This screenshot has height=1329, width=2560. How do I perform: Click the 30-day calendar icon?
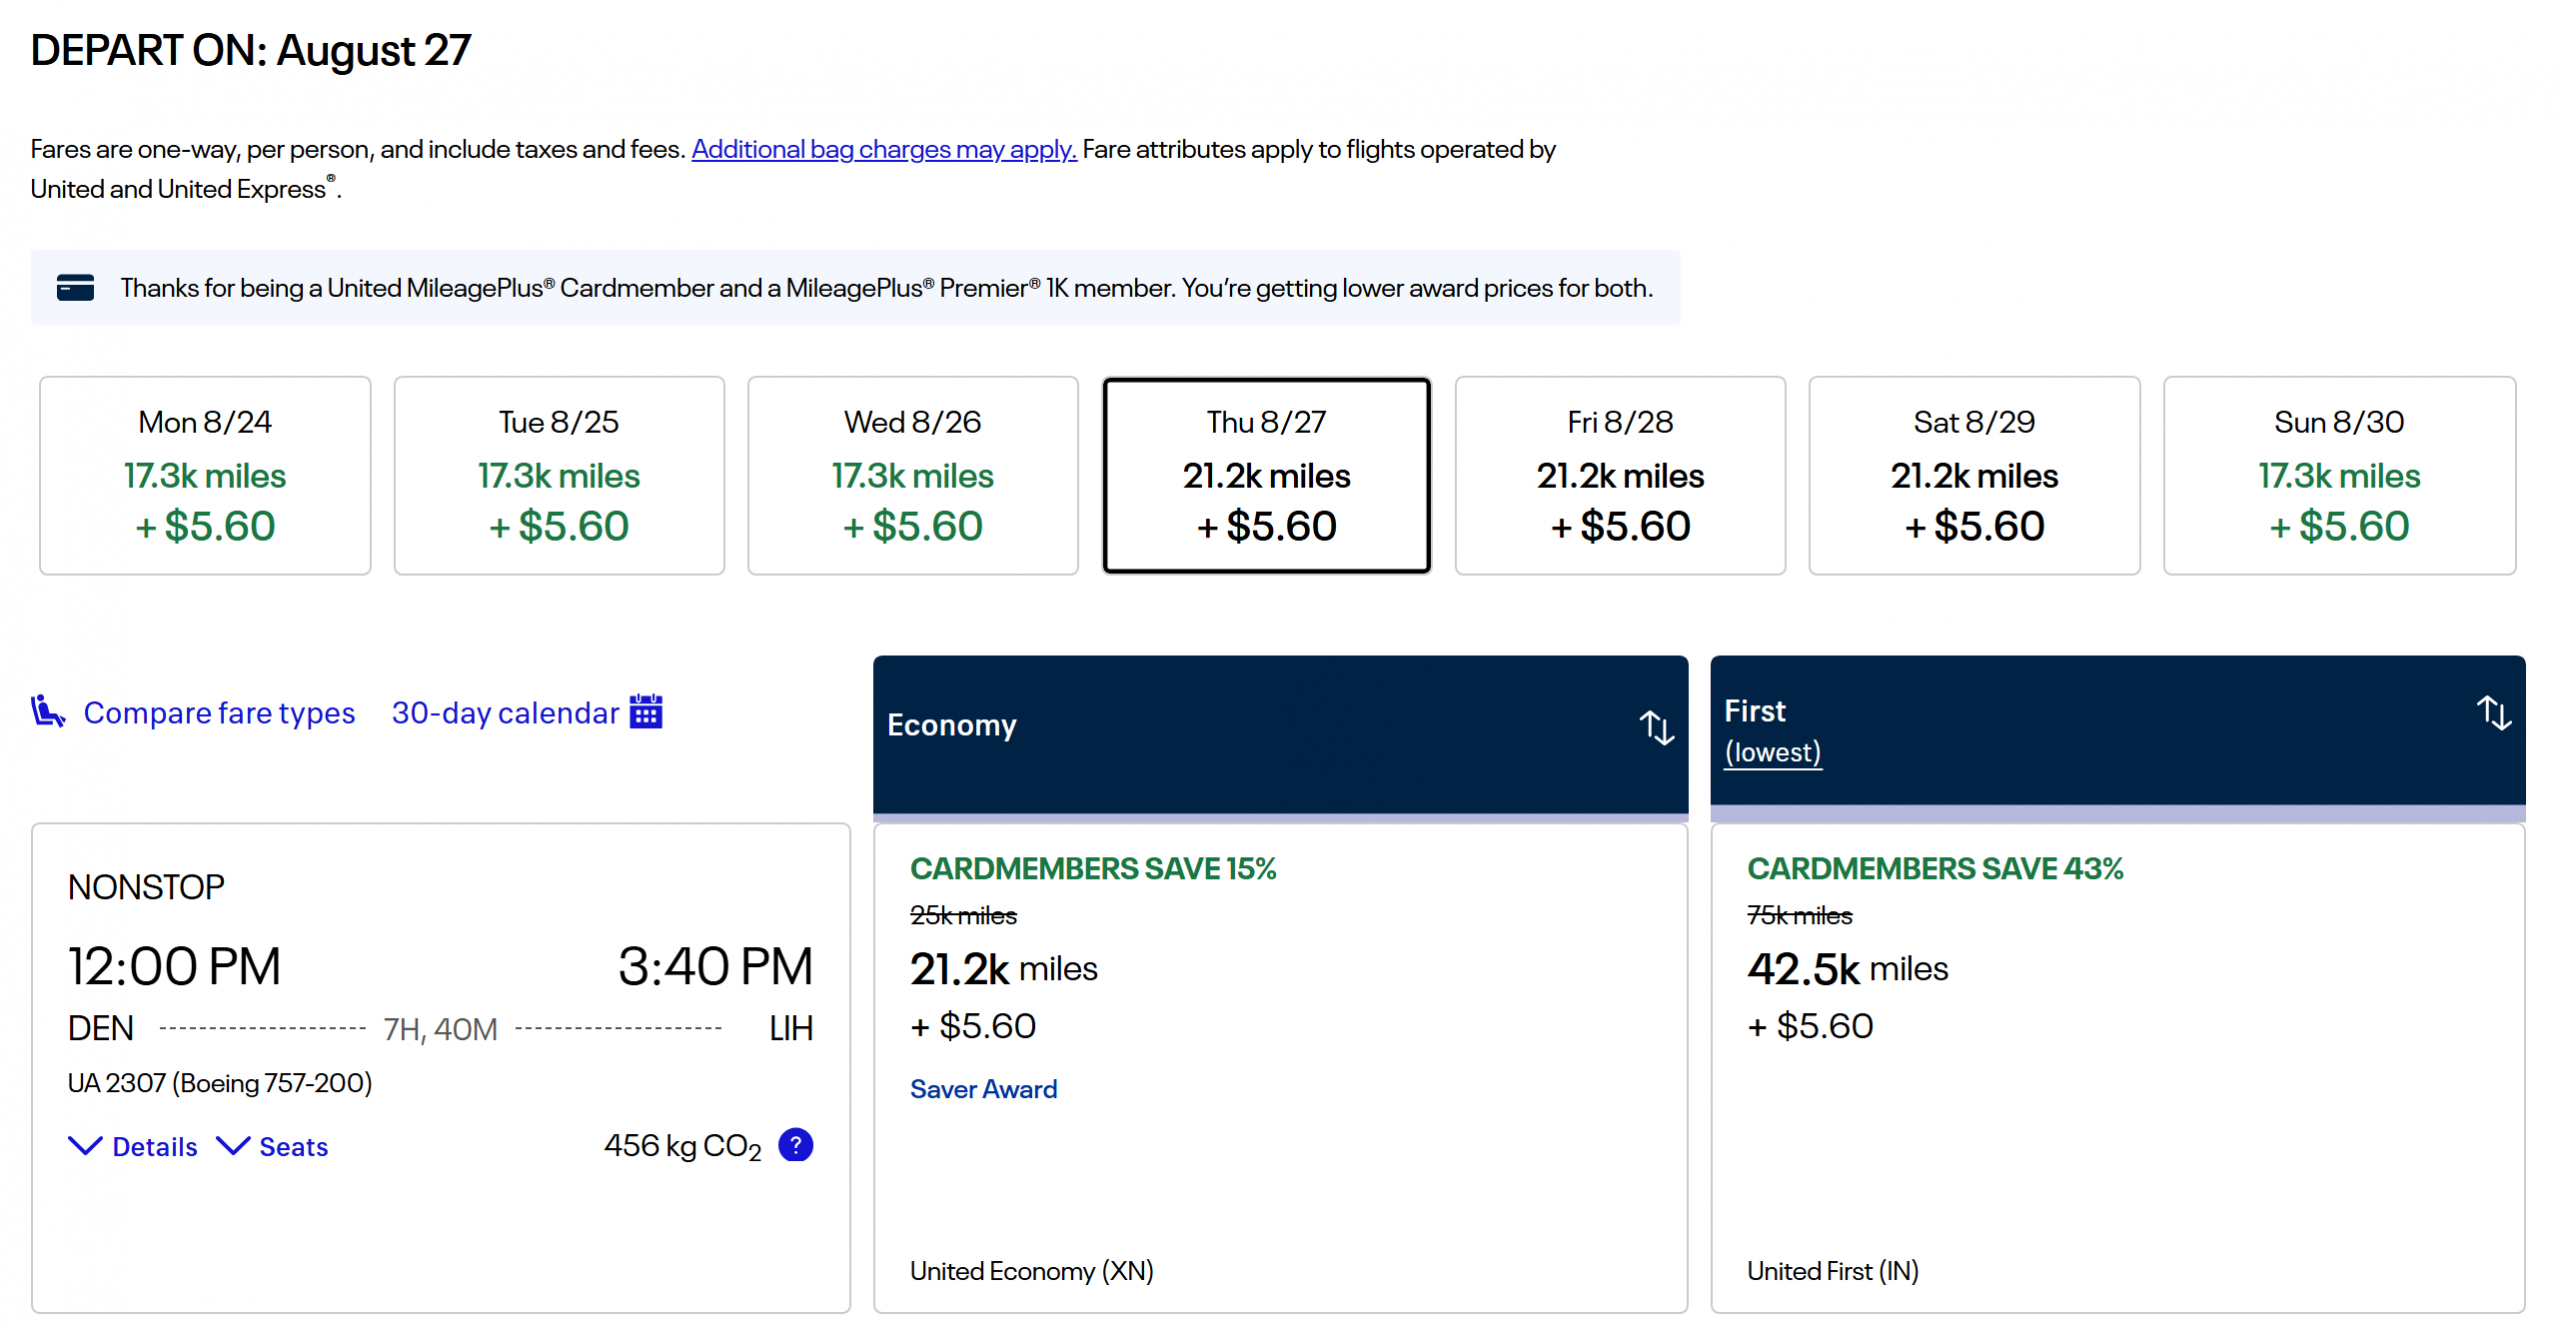tap(646, 712)
